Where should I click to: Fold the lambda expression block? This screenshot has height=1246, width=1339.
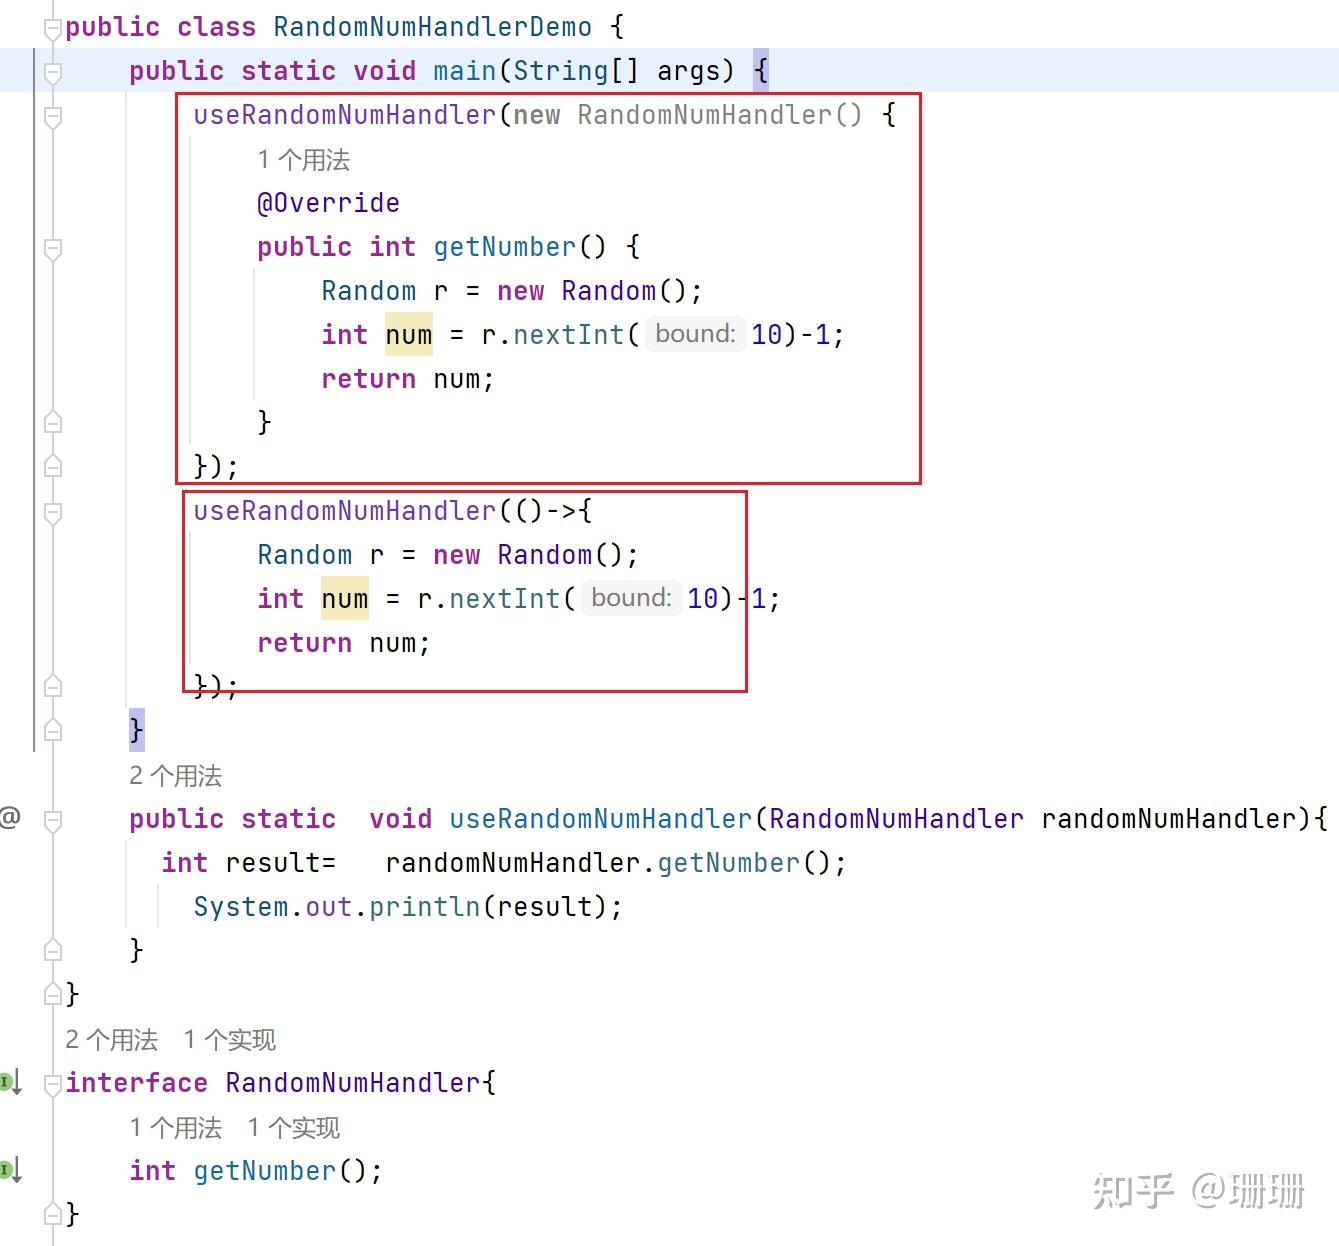click(x=53, y=512)
